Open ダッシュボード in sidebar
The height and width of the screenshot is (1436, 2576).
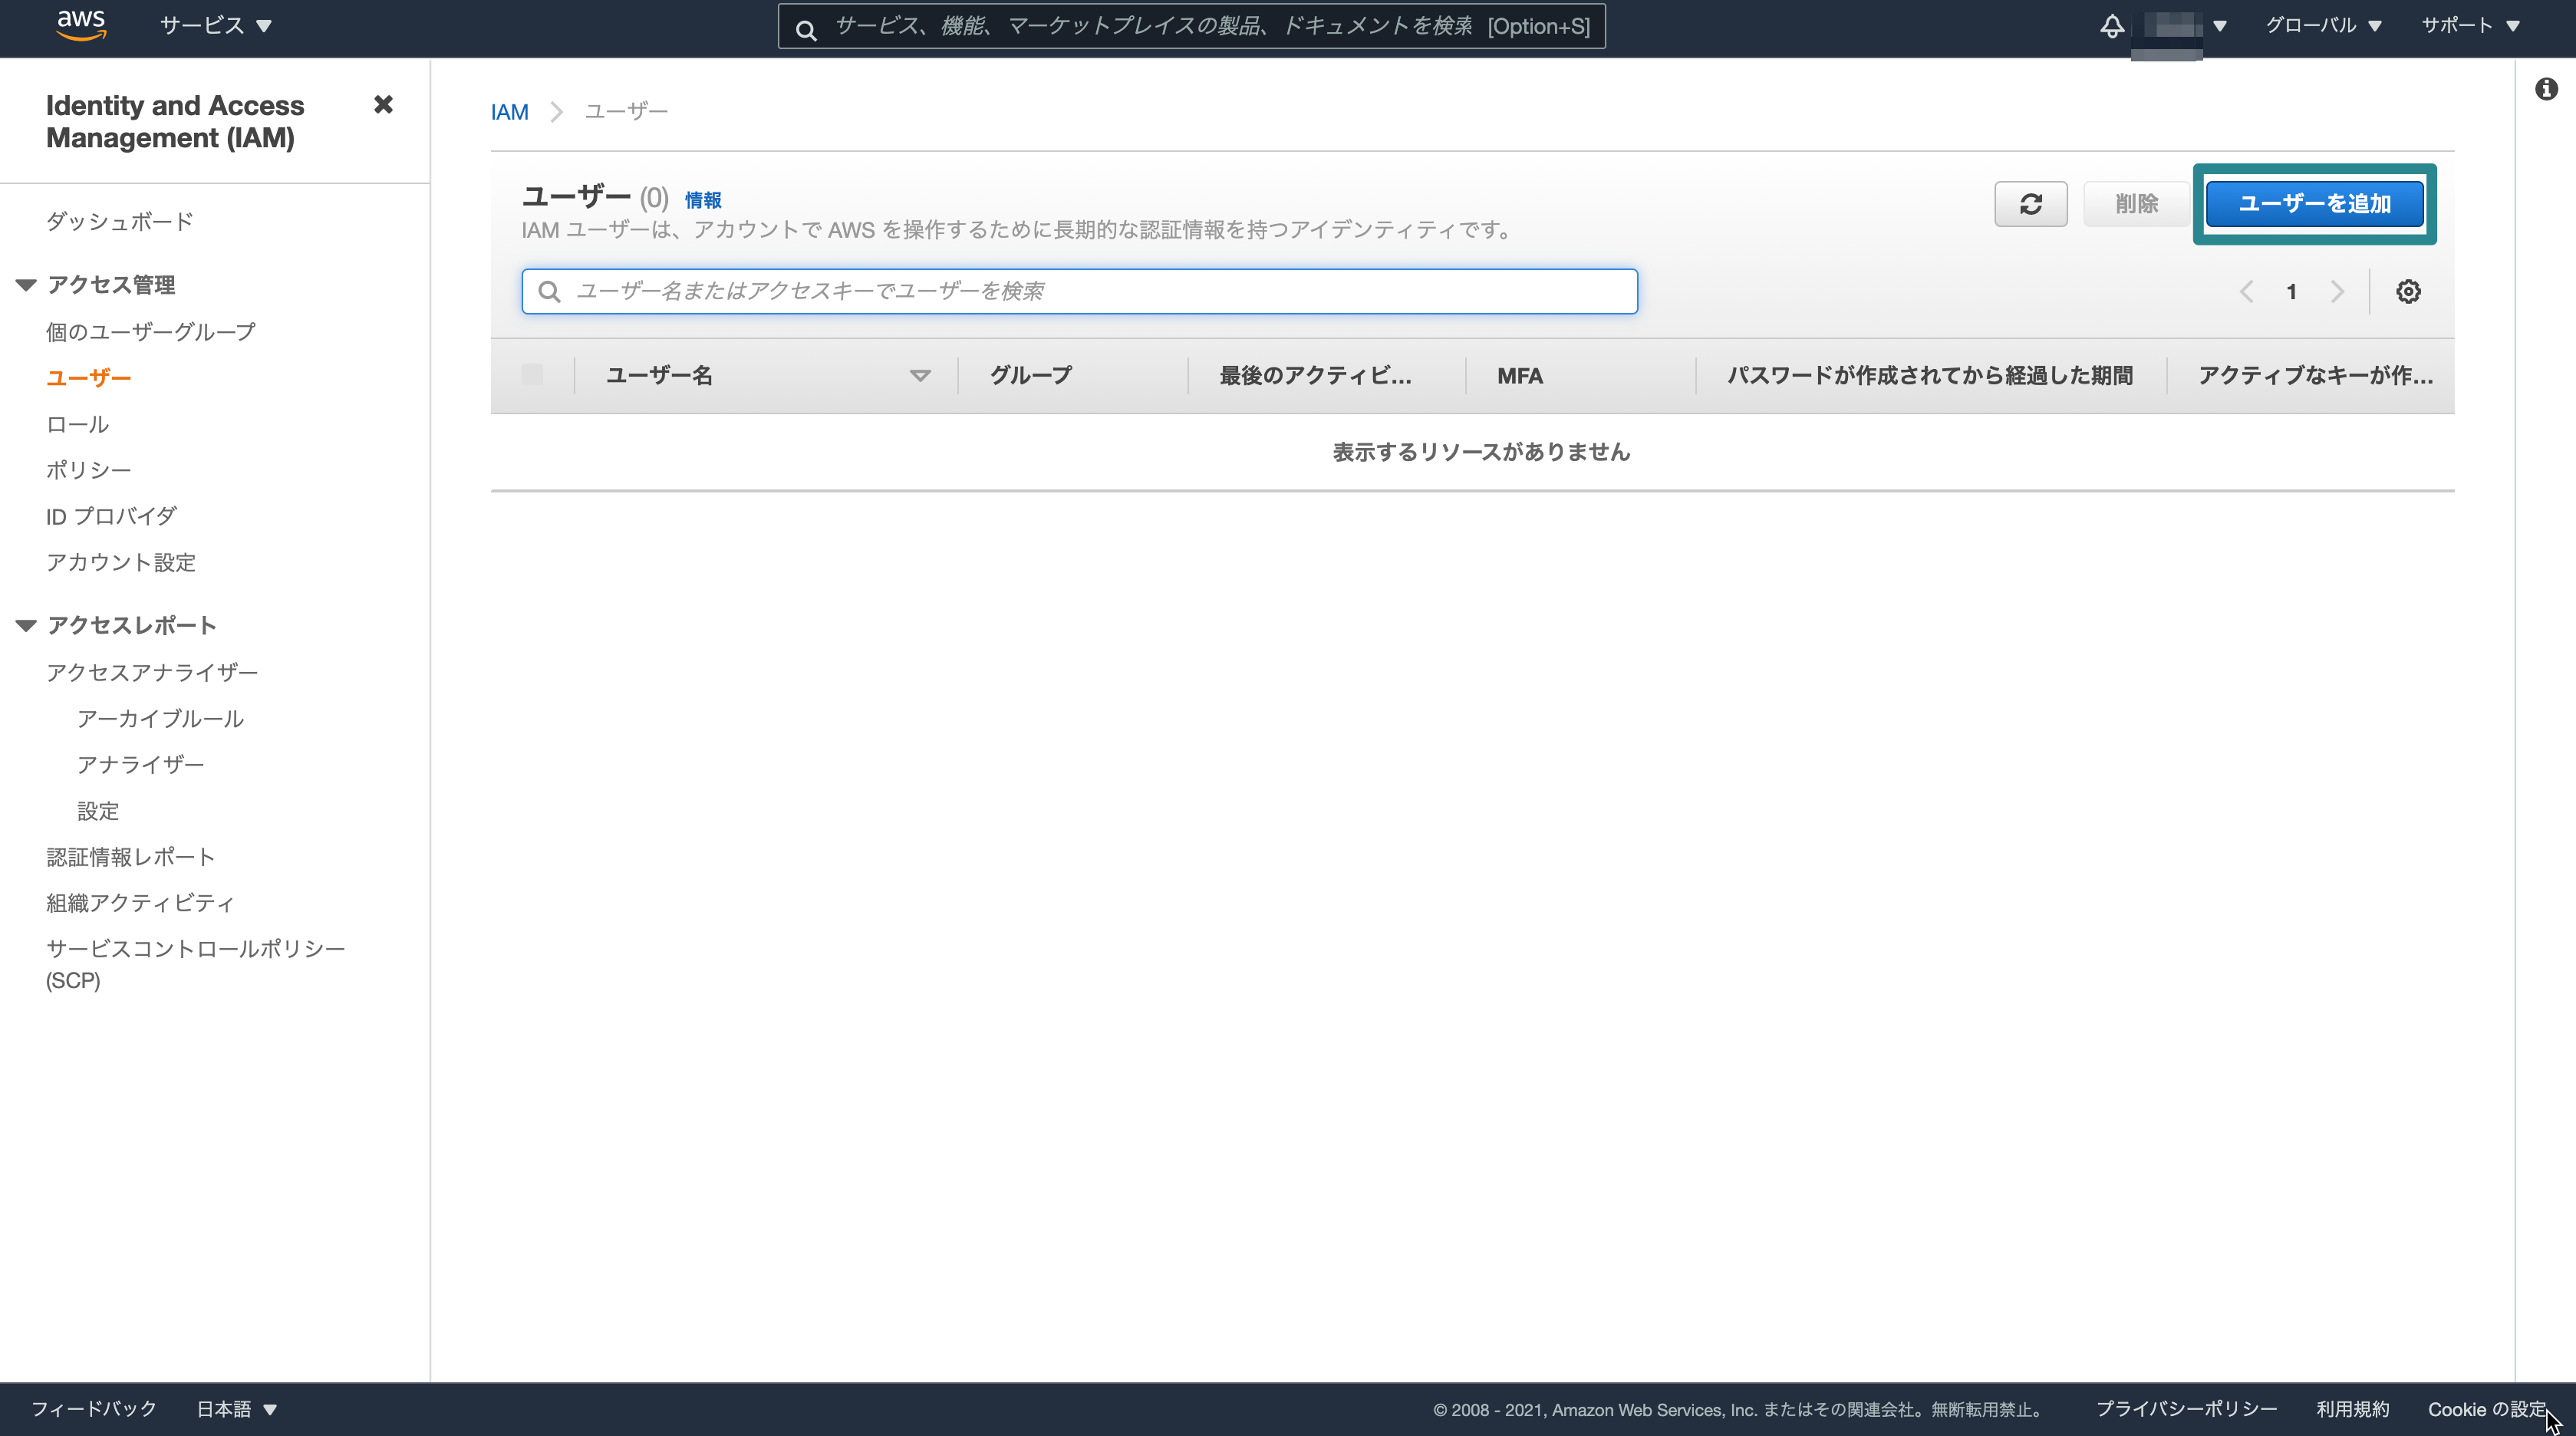pyautogui.click(x=120, y=222)
